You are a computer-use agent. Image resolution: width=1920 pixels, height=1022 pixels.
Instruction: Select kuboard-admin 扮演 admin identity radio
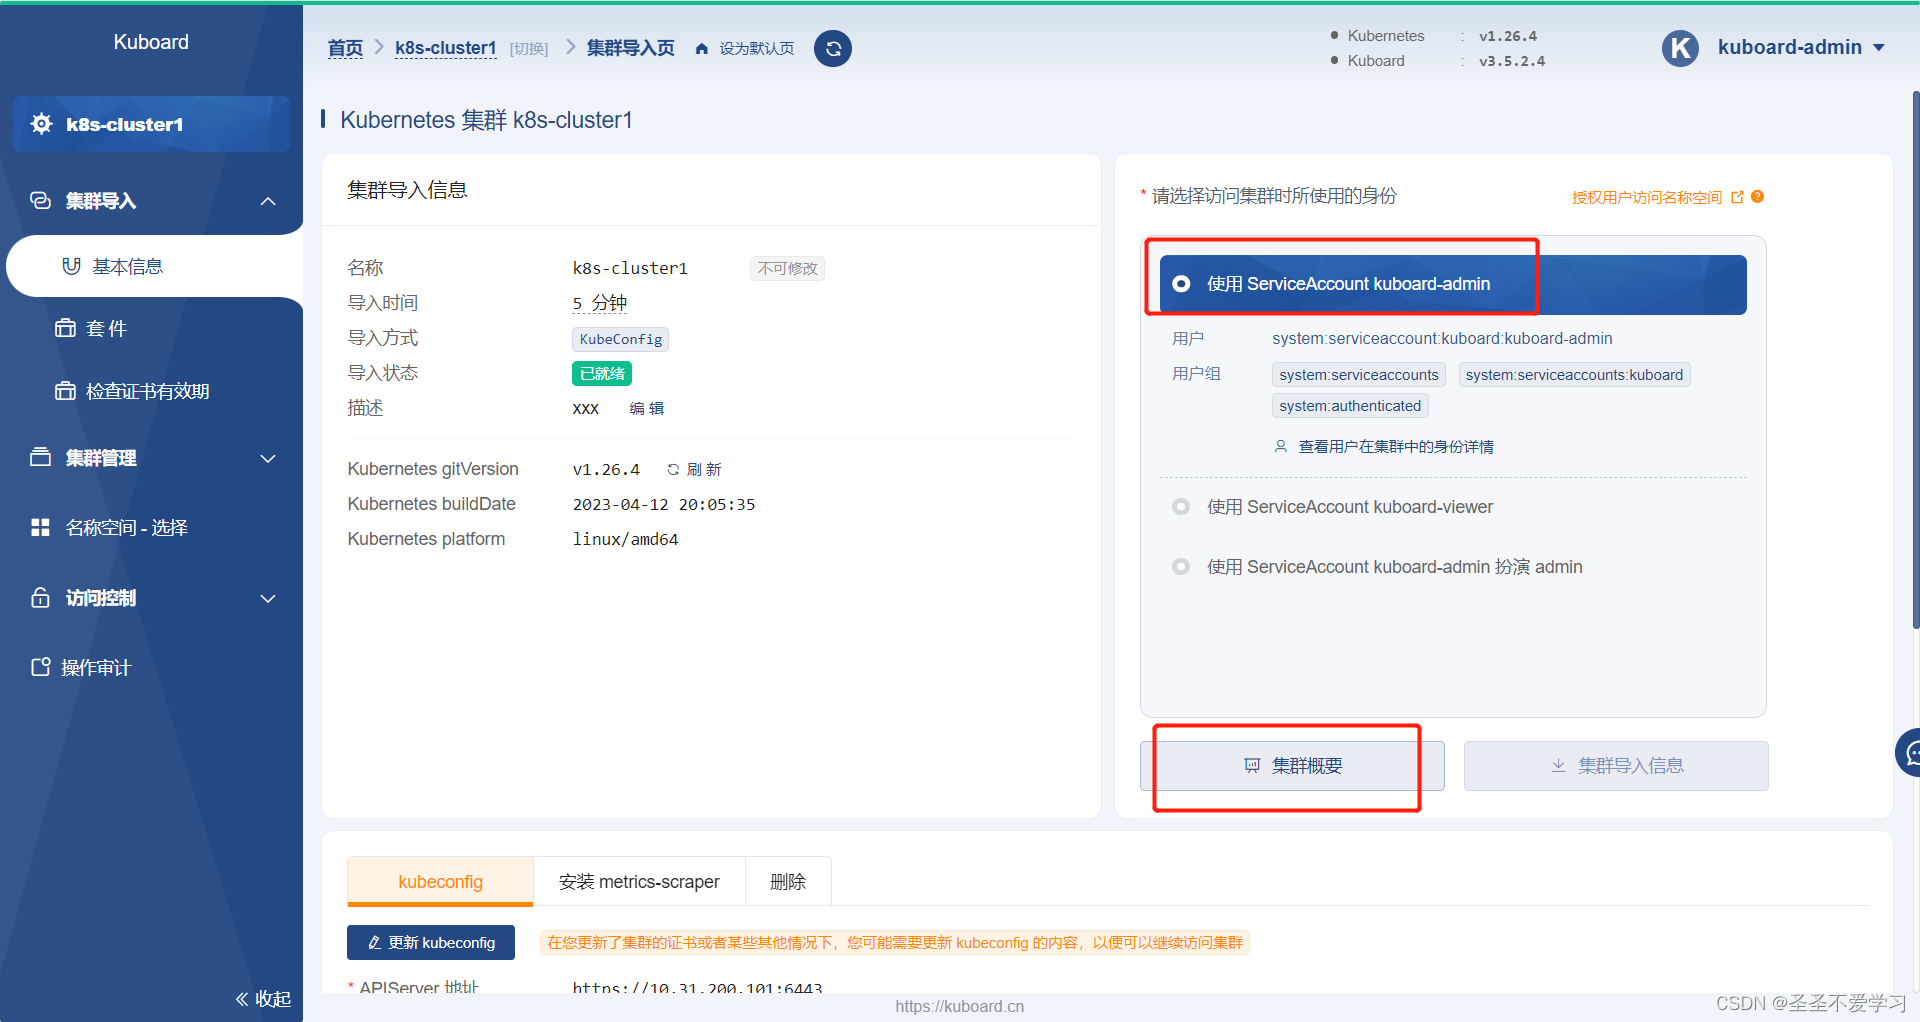(1181, 567)
